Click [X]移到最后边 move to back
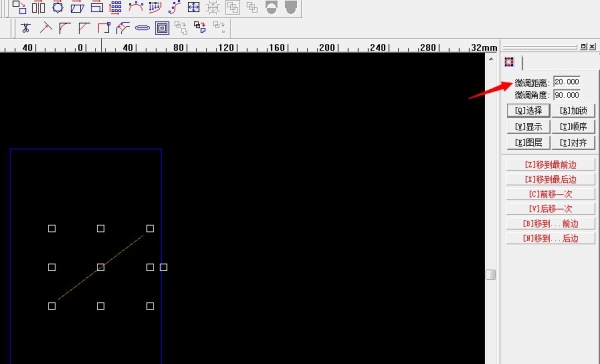This screenshot has height=364, width=600. (x=550, y=179)
